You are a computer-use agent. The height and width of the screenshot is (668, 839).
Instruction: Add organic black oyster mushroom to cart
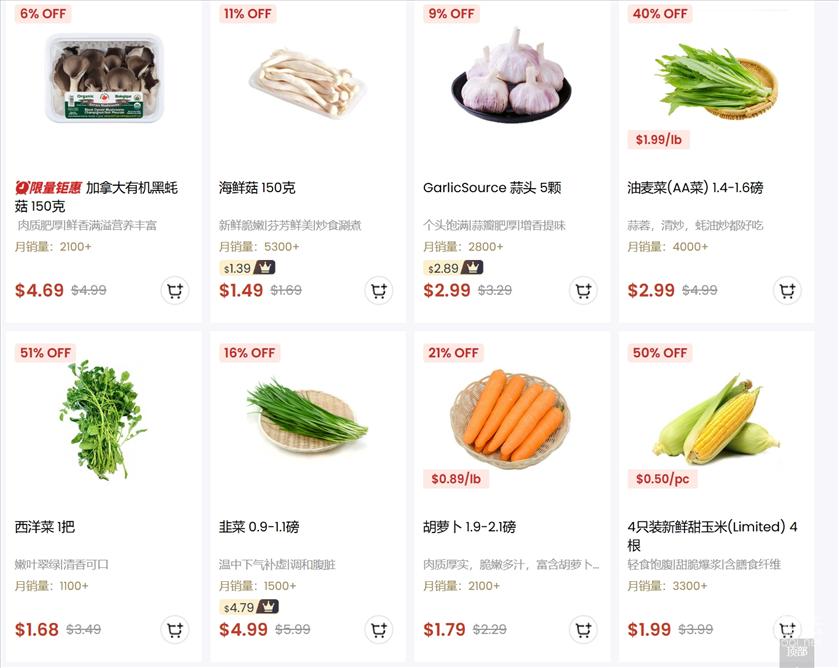click(175, 291)
